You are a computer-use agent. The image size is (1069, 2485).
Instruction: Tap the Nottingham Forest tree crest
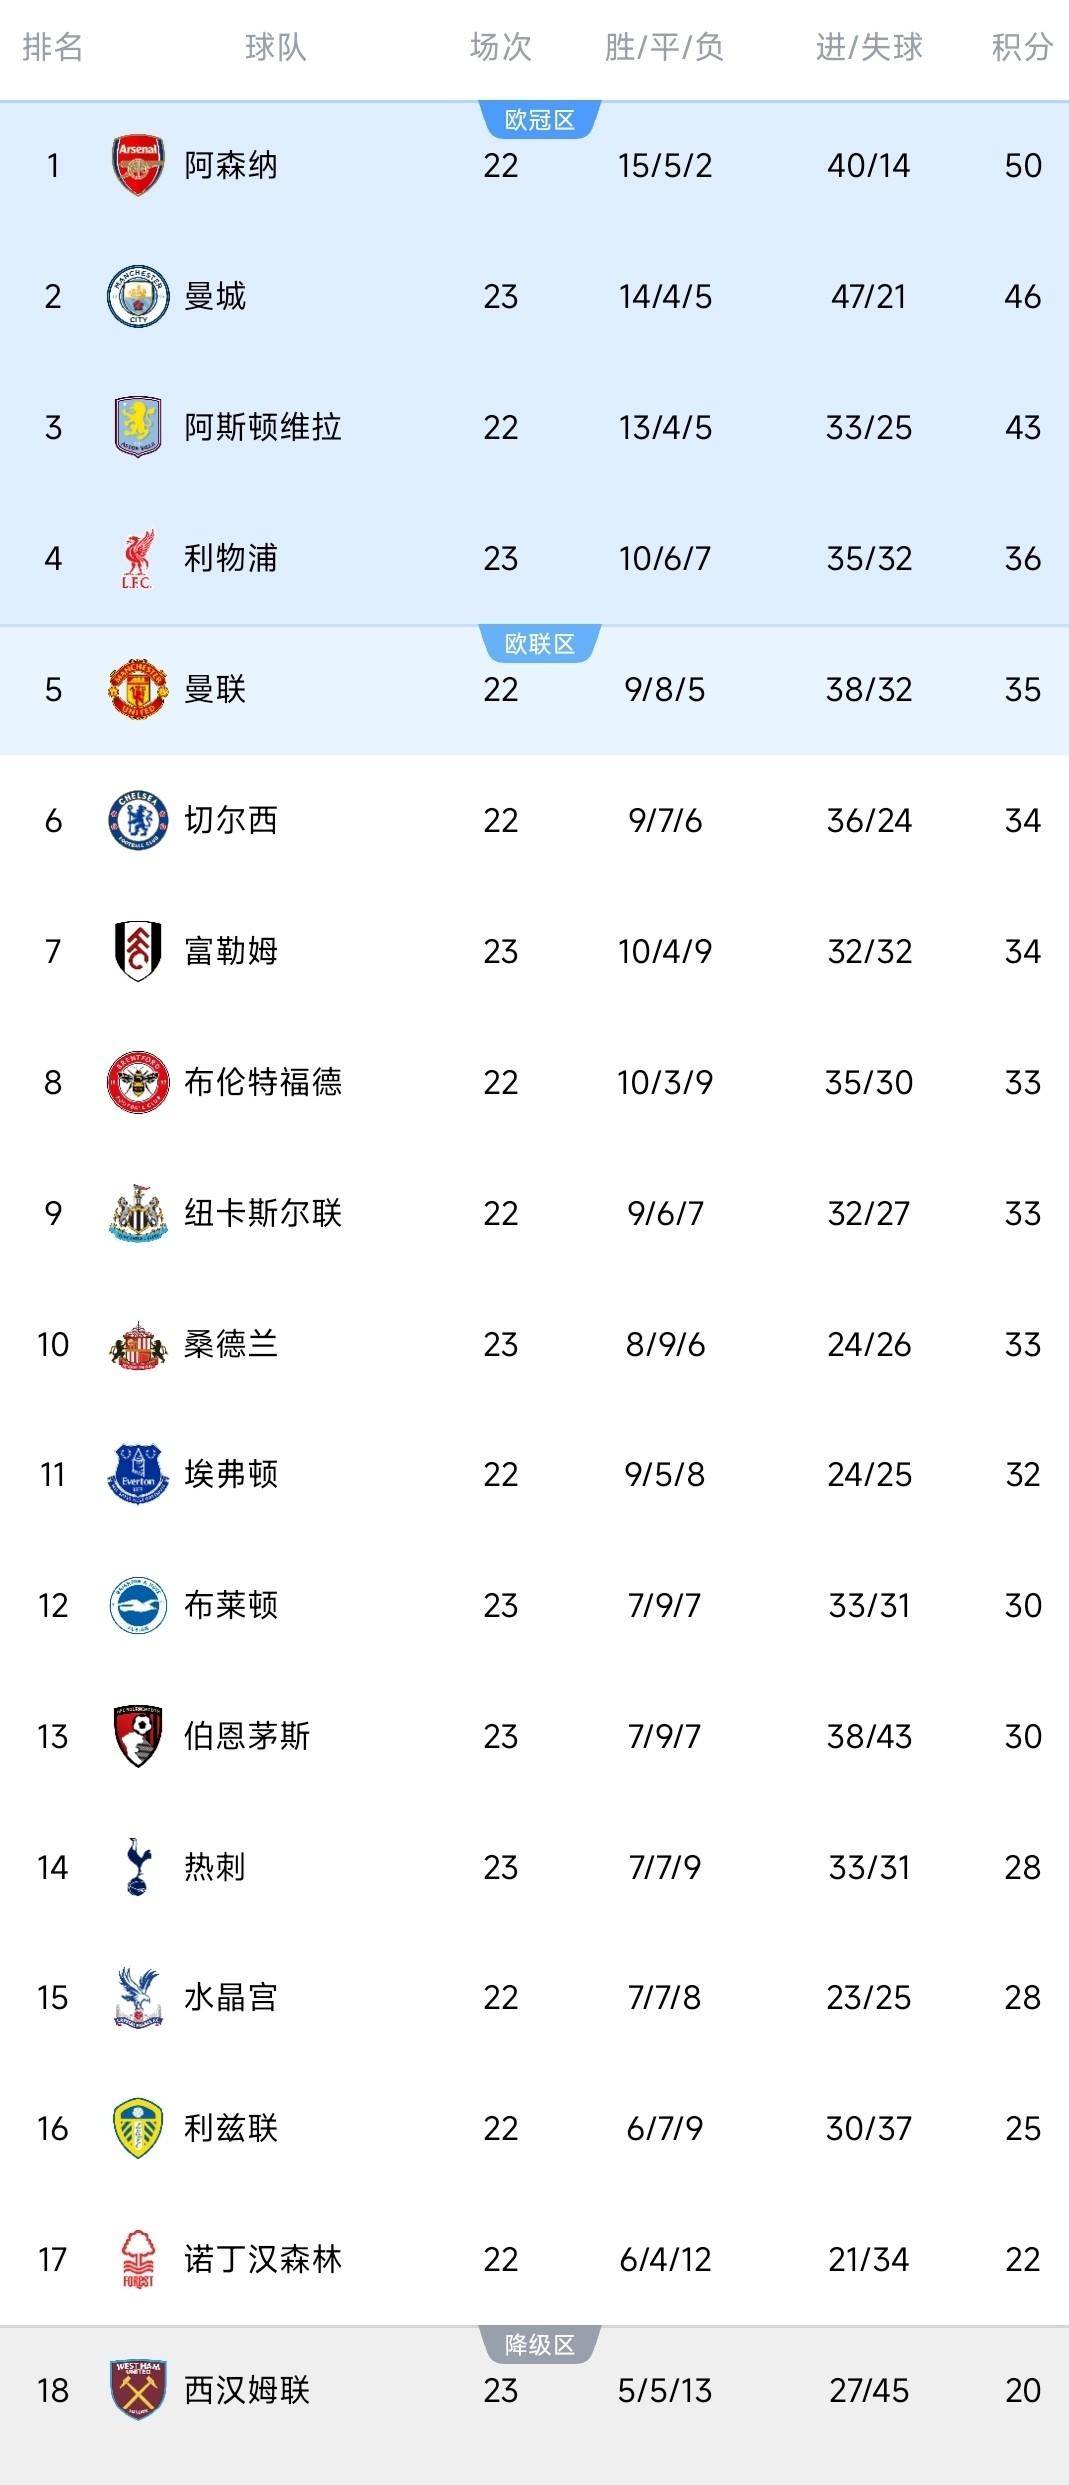(x=137, y=2259)
